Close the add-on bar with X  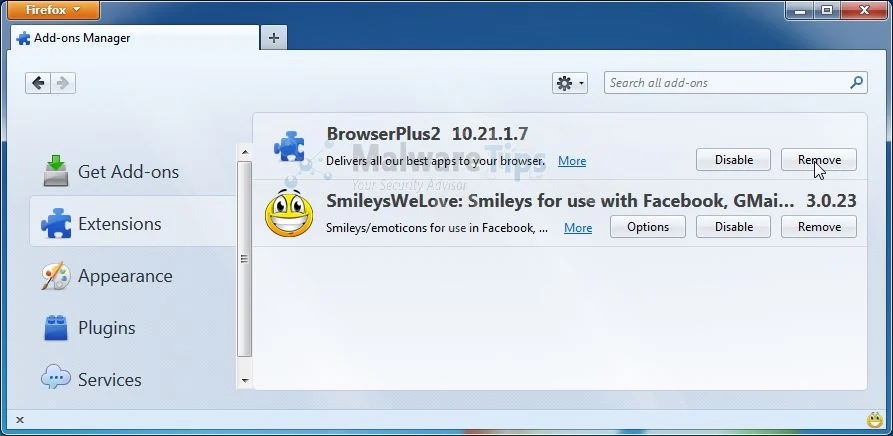20,420
